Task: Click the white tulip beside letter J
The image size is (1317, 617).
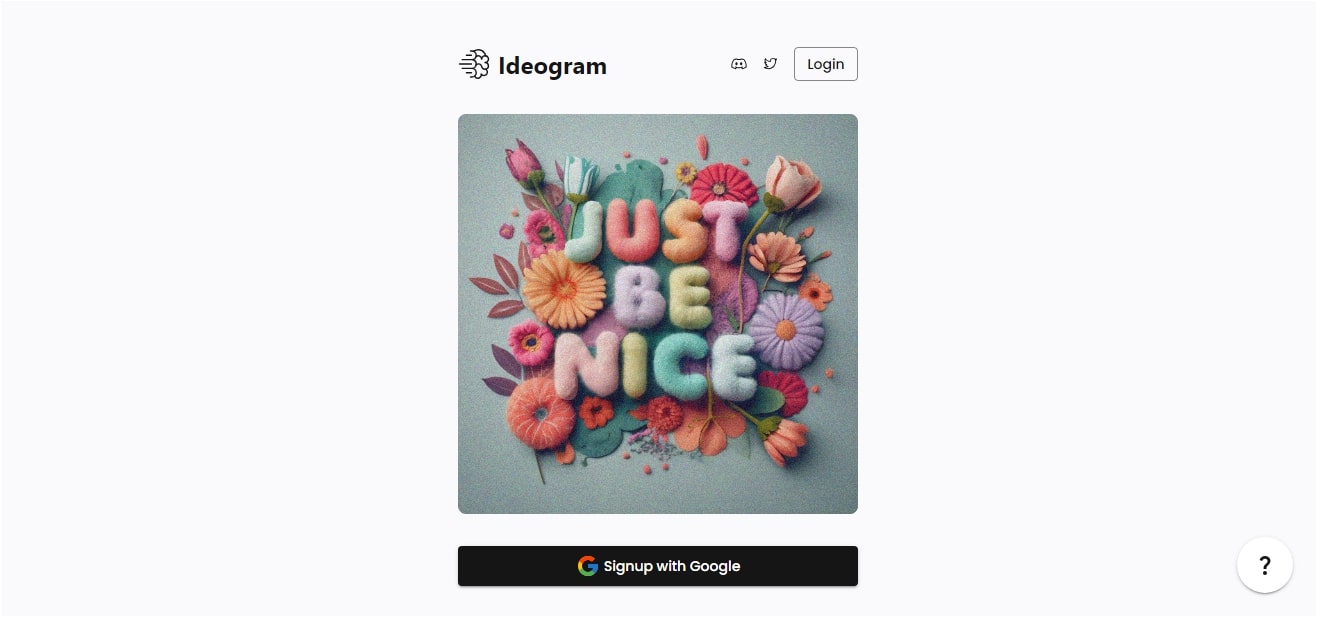Action: pos(580,179)
